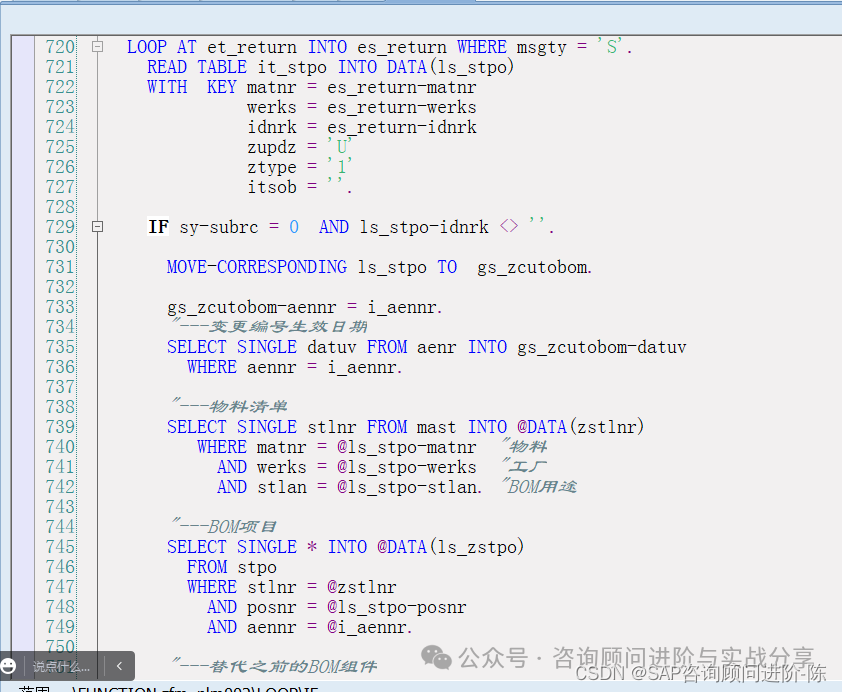842x692 pixels.
Task: Click 'stpo' table name on line 746
Action: click(257, 567)
